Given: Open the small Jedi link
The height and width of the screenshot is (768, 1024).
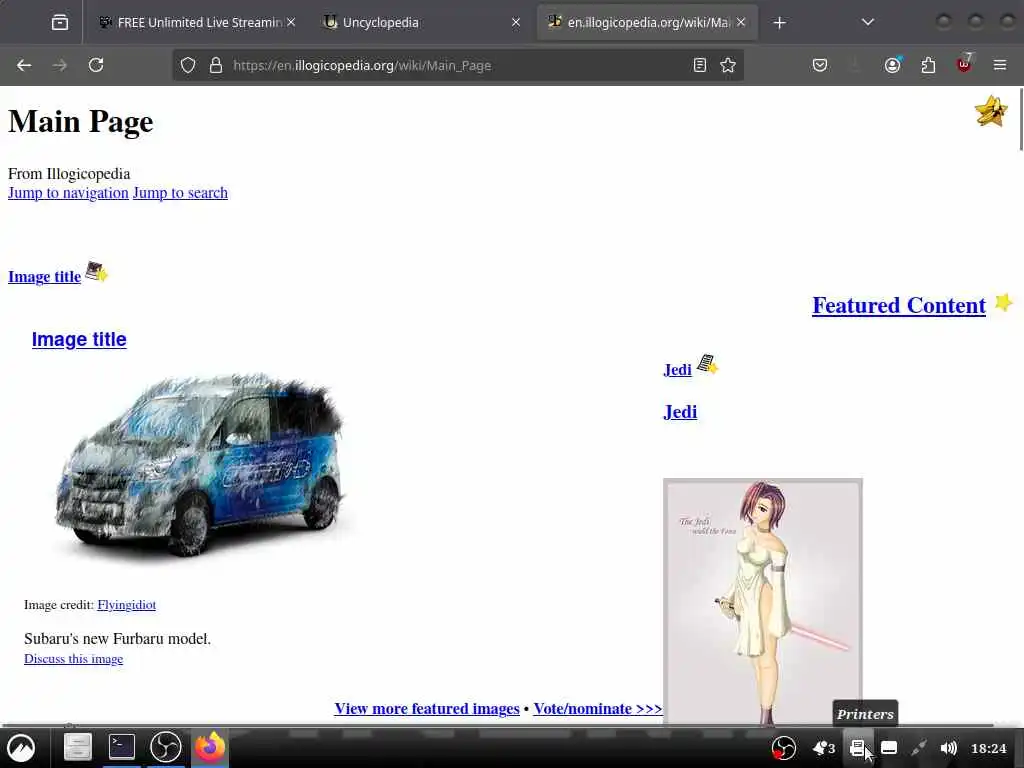Looking at the screenshot, I should [x=677, y=370].
